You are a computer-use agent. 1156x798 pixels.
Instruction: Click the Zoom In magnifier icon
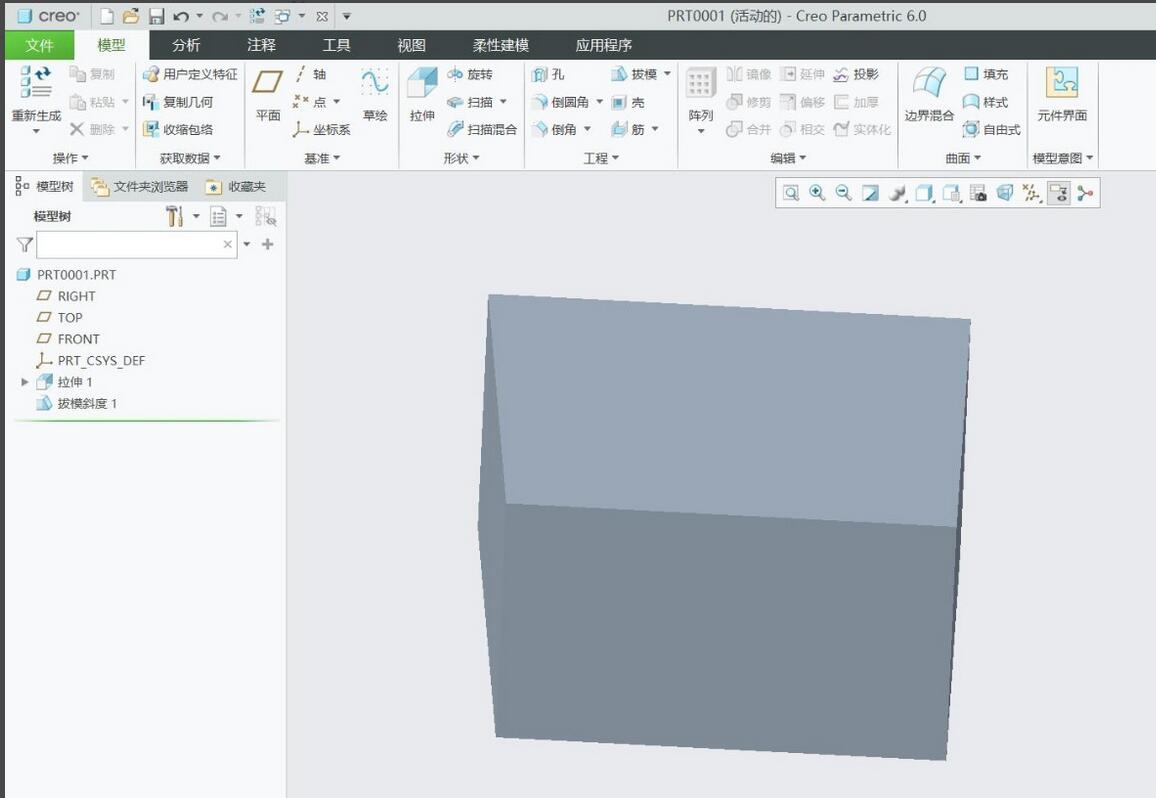pyautogui.click(x=817, y=193)
